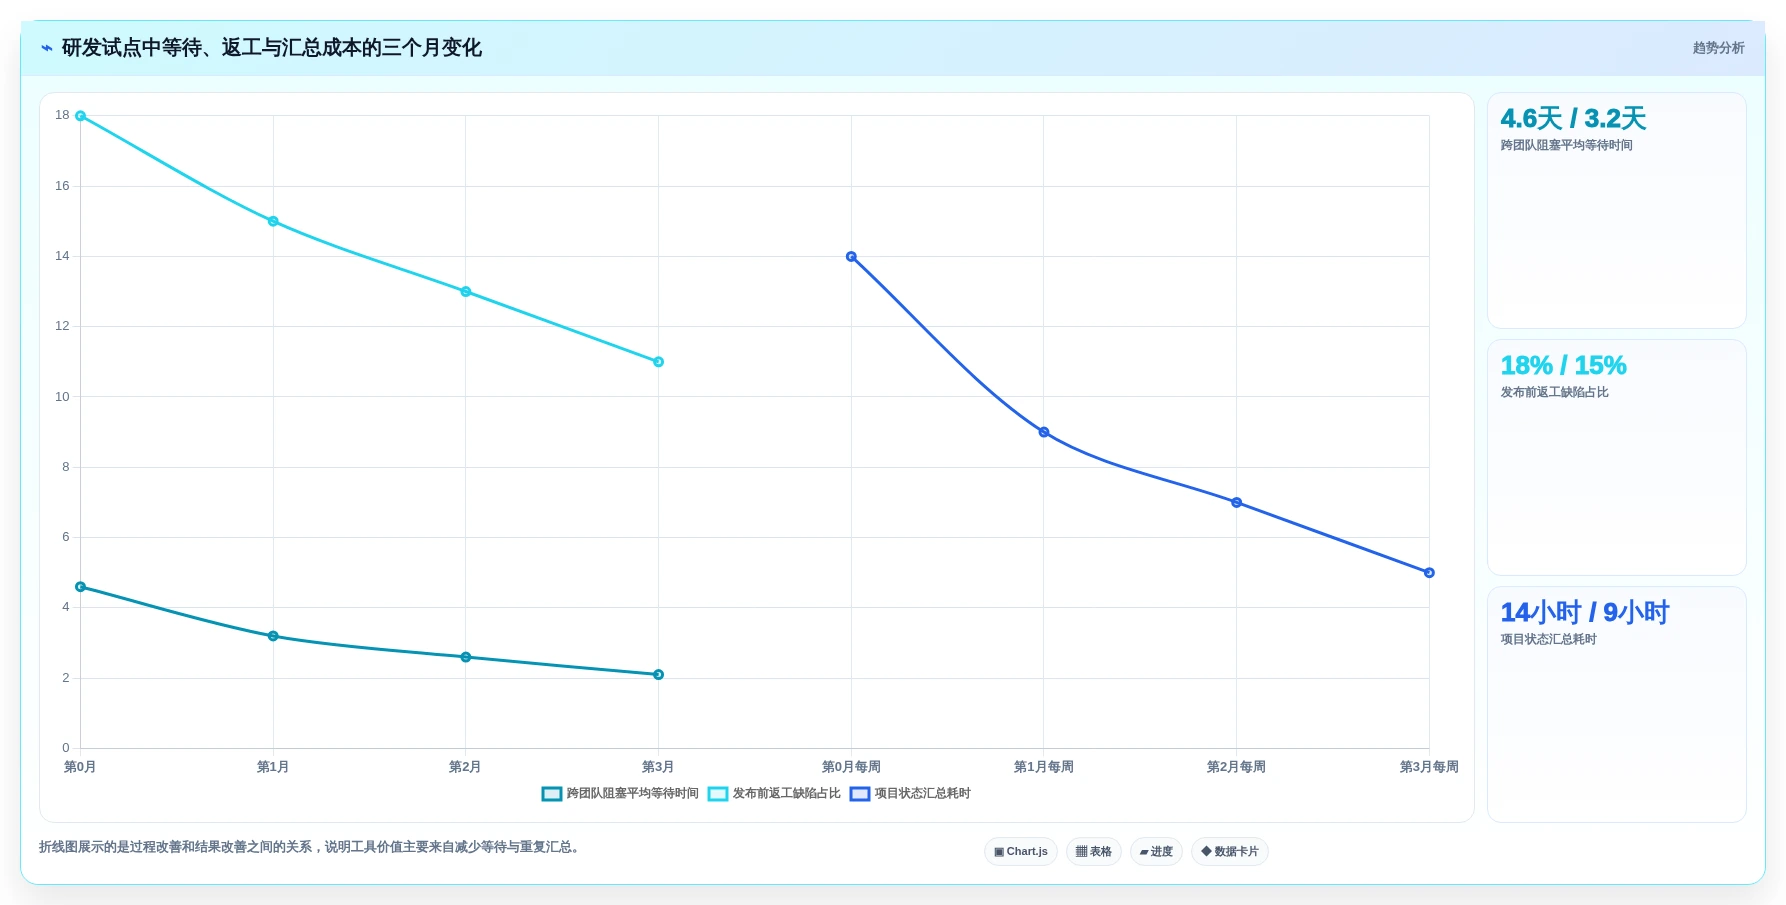This screenshot has height=905, width=1786.
Task: Click x-axis label 第2月
Action: 465,767
